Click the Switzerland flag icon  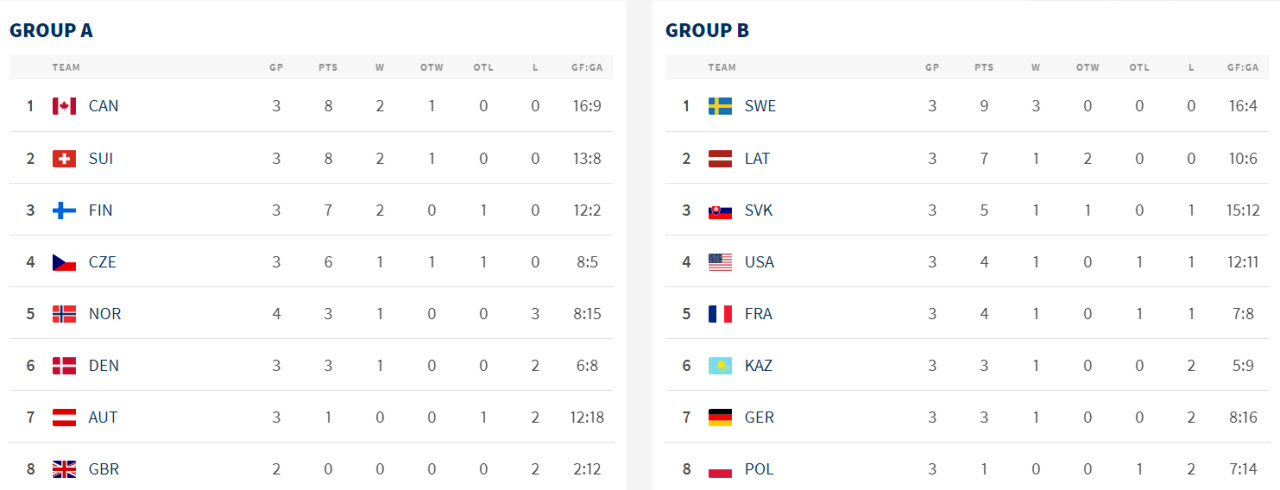[64, 158]
